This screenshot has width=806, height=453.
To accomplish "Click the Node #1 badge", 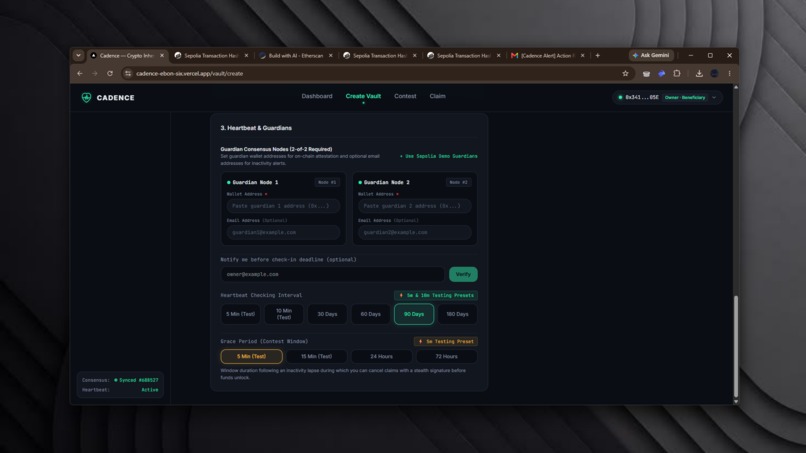I will 327,182.
